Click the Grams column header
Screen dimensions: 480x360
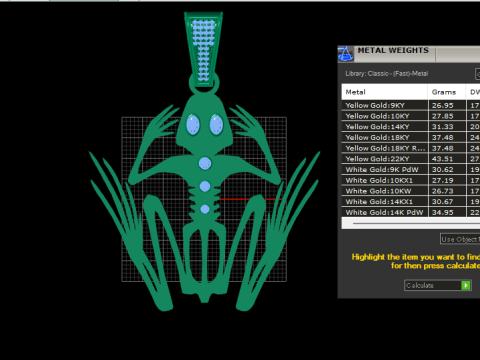tap(447, 92)
